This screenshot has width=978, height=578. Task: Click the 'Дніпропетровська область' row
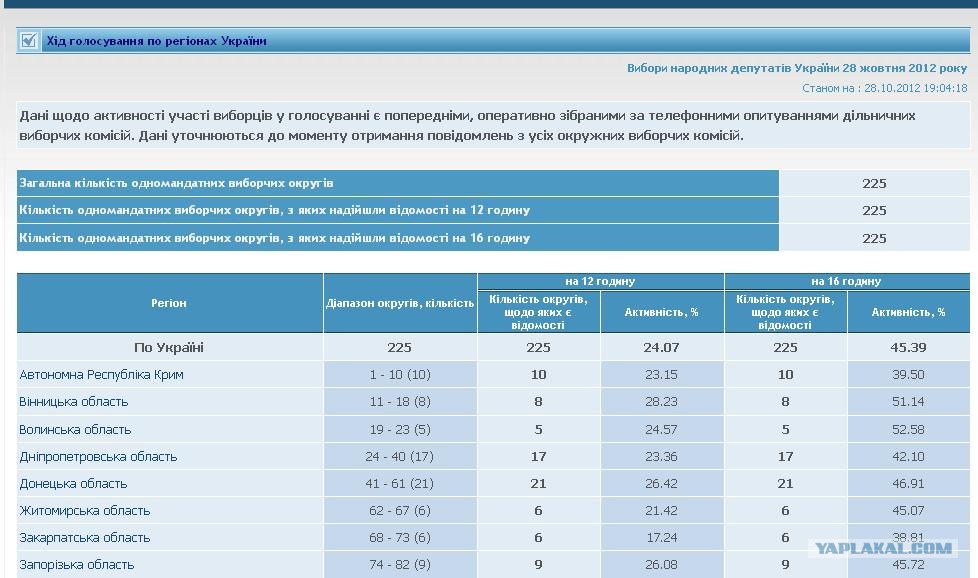(x=493, y=456)
